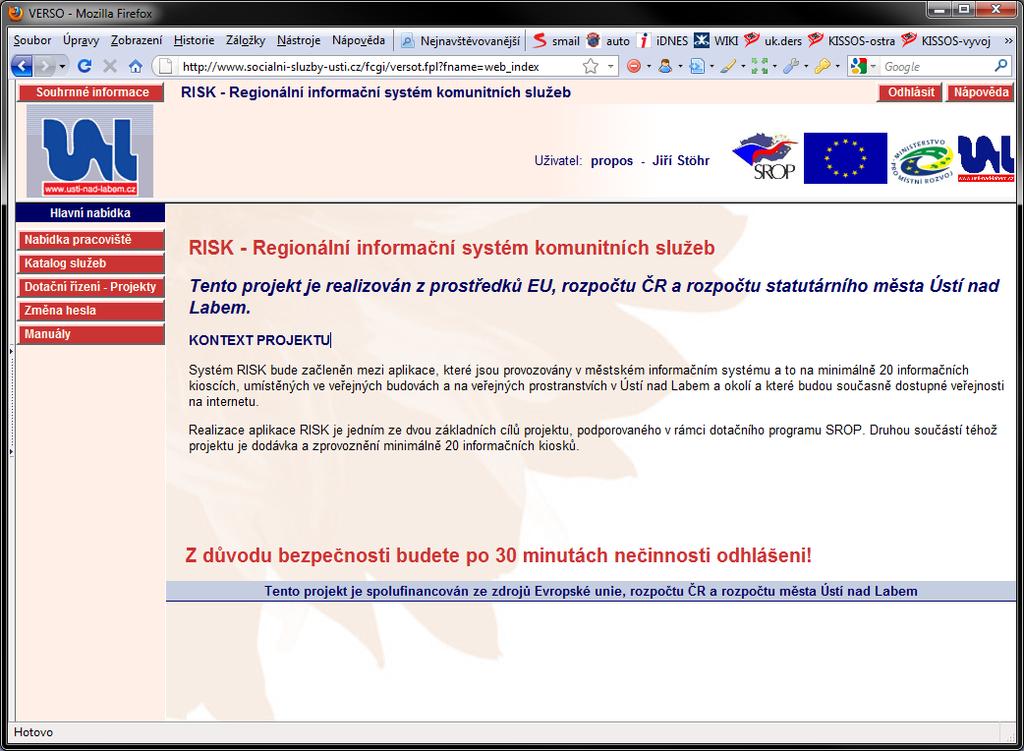Viewport: 1024px width, 751px height.
Task: Click the Google search input field
Action: tap(937, 67)
